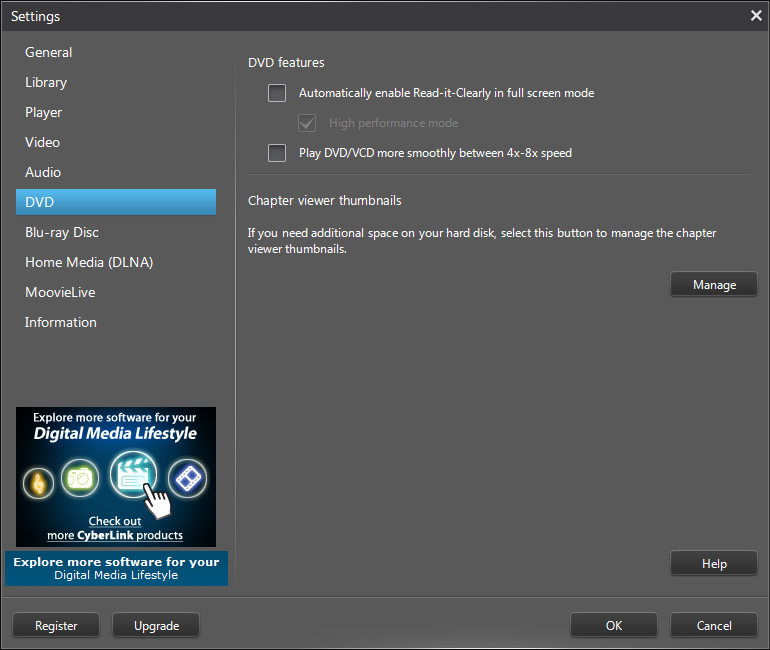Viewport: 770px width, 650px height.
Task: Click the blue Digital Media Lifestyle banner strip
Action: tap(116, 568)
